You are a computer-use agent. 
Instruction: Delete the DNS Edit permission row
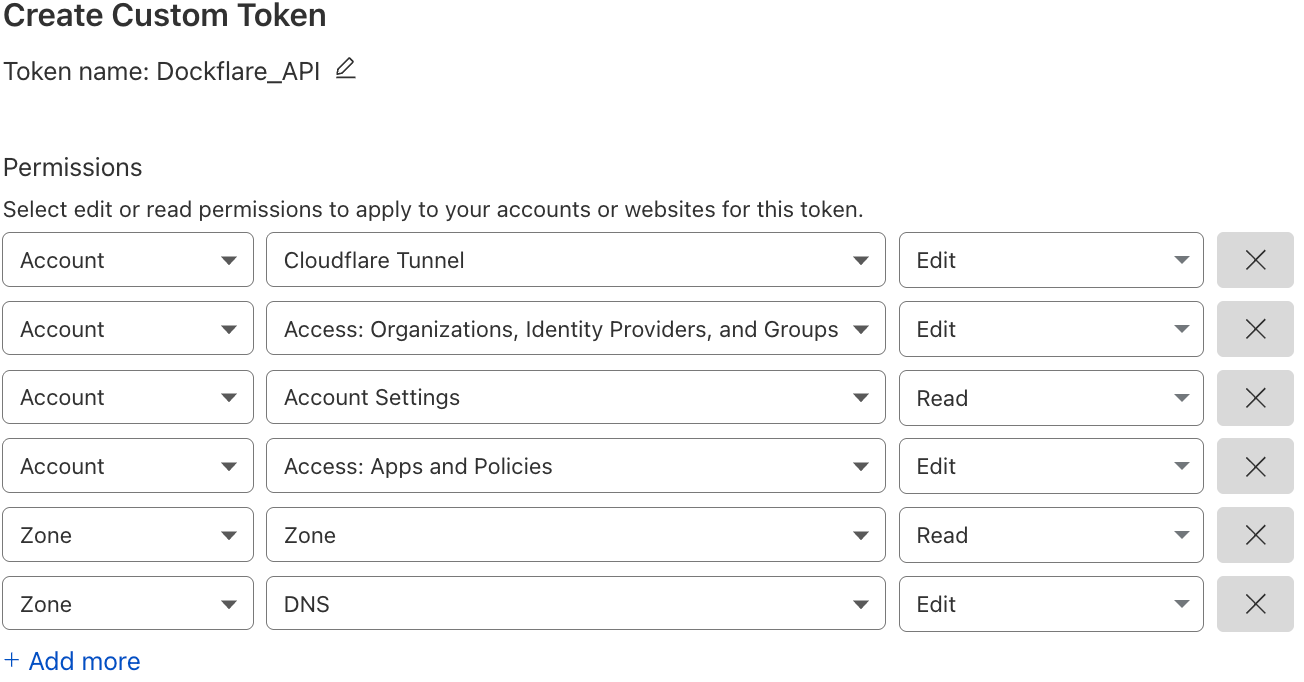click(1255, 604)
